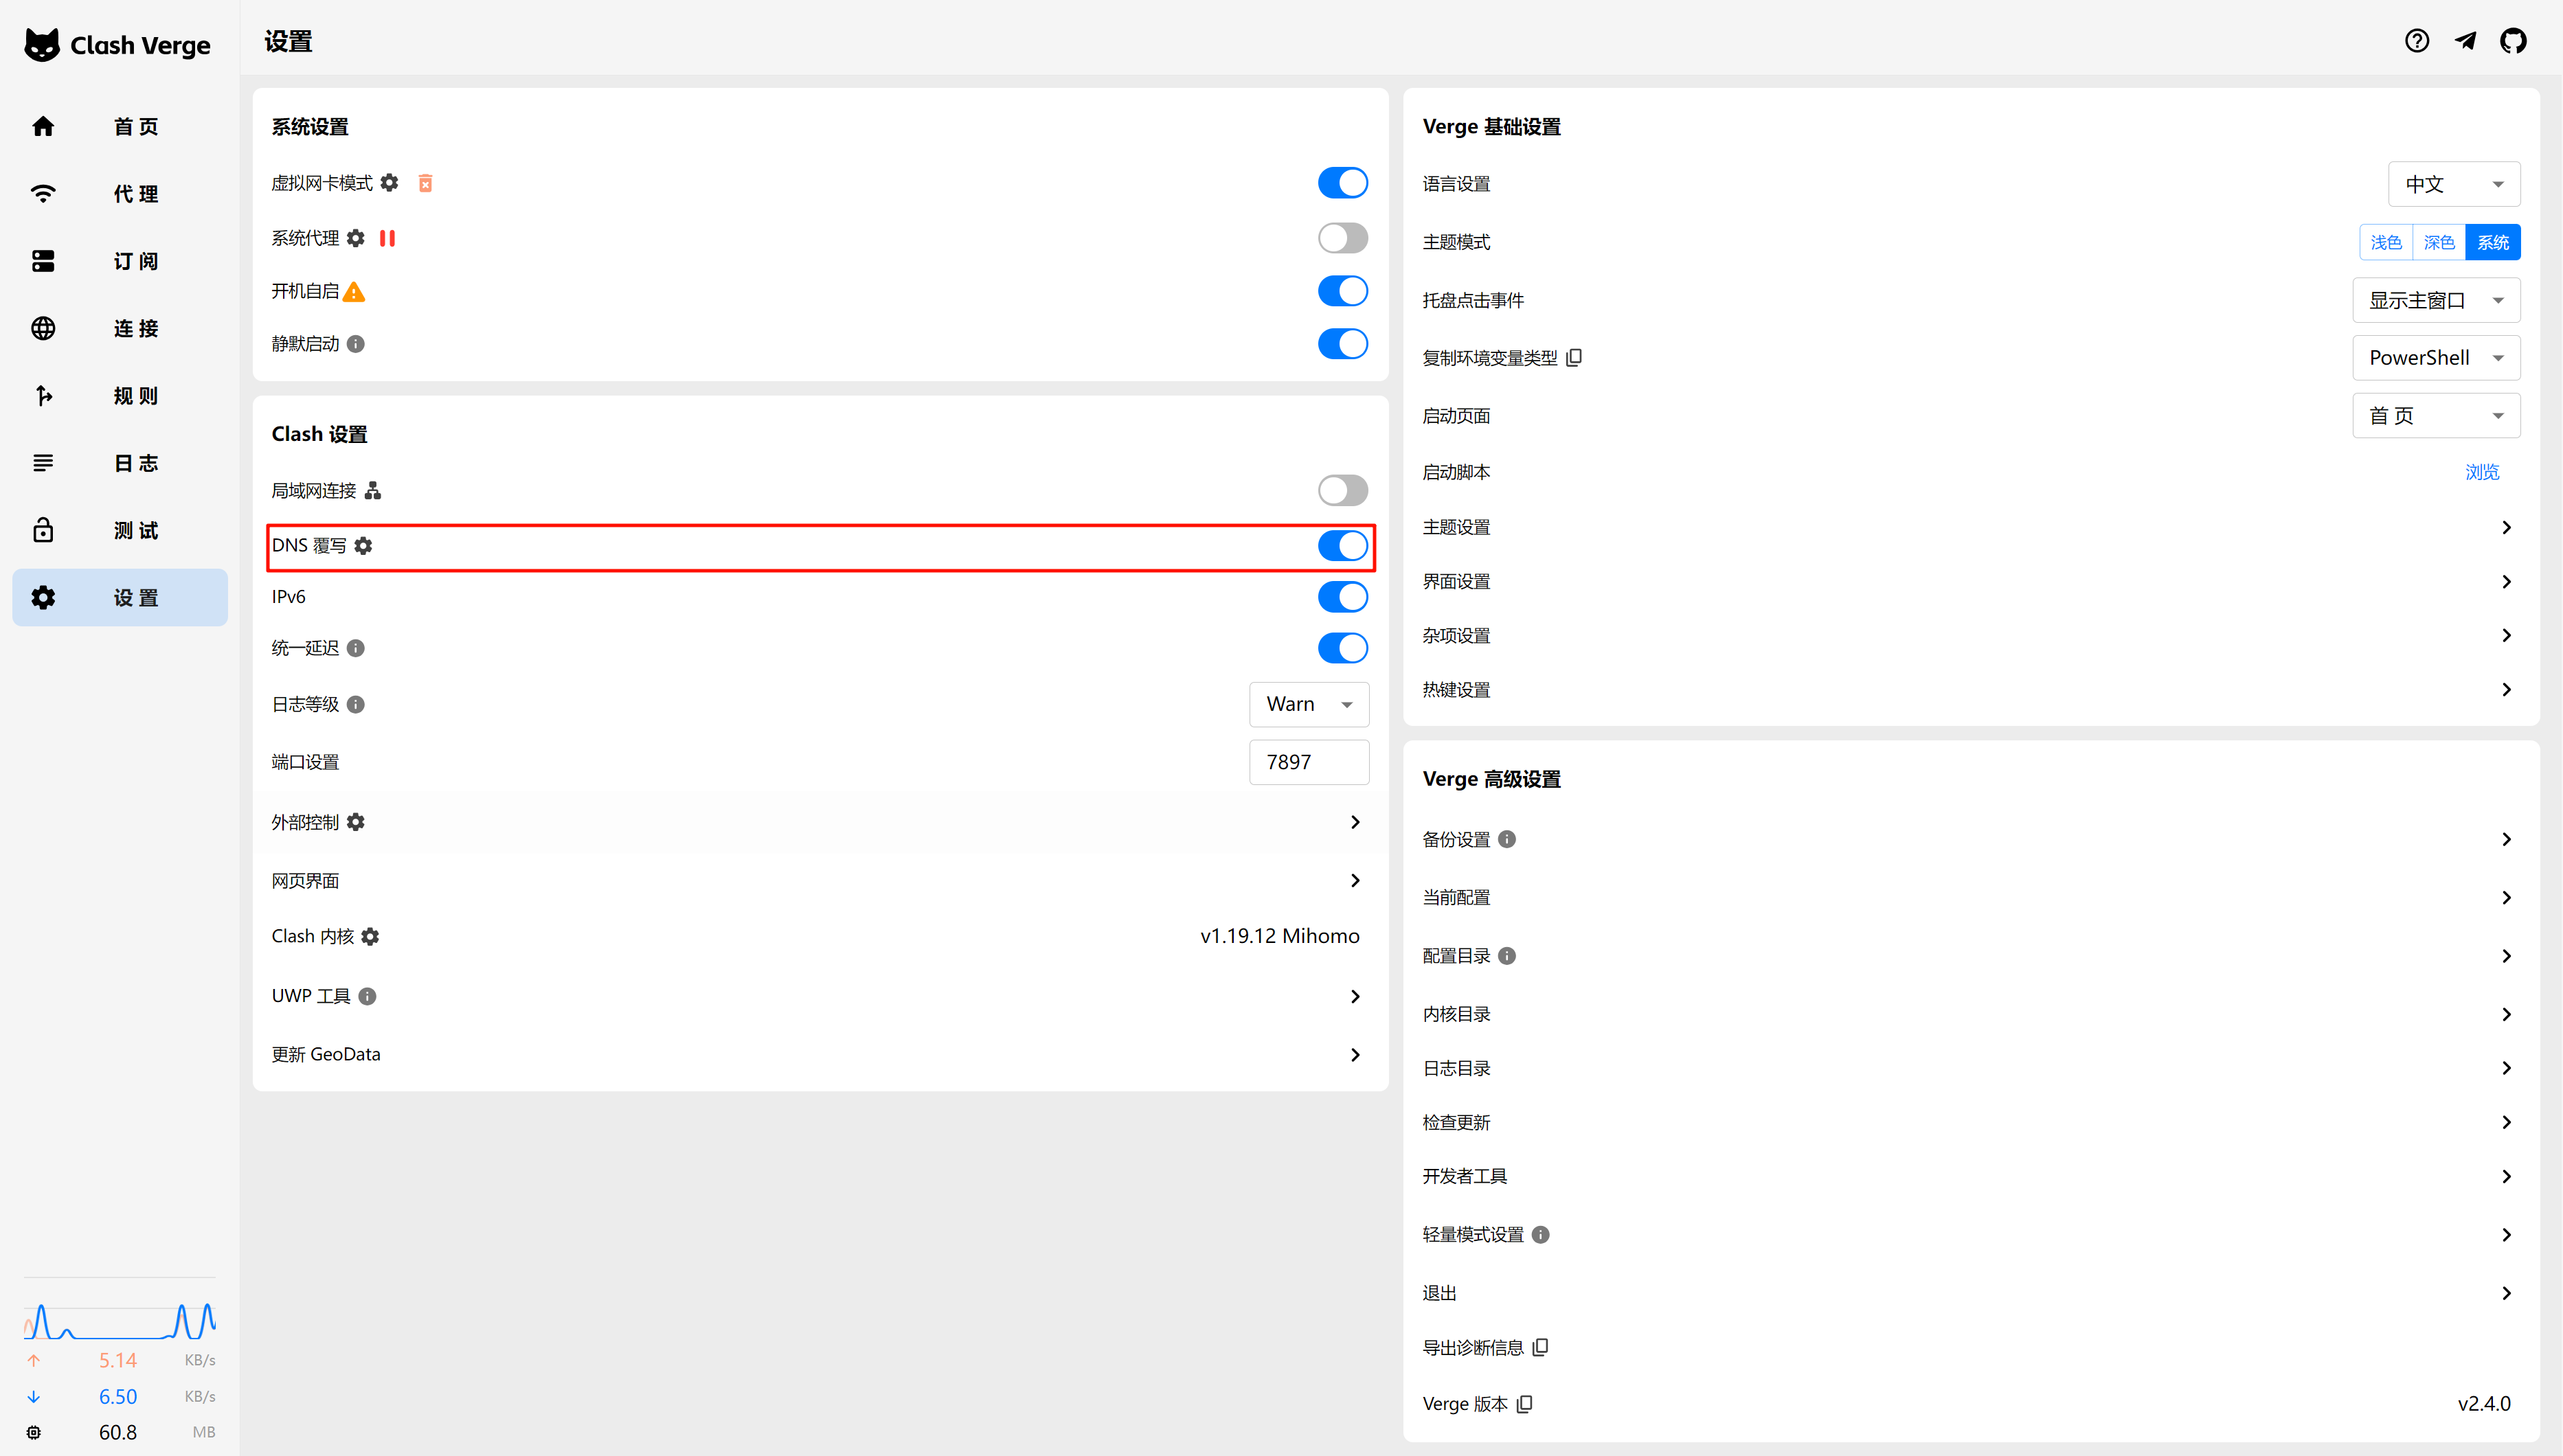Click the LAN connection network icon
2563x1456 pixels.
pos(373,491)
